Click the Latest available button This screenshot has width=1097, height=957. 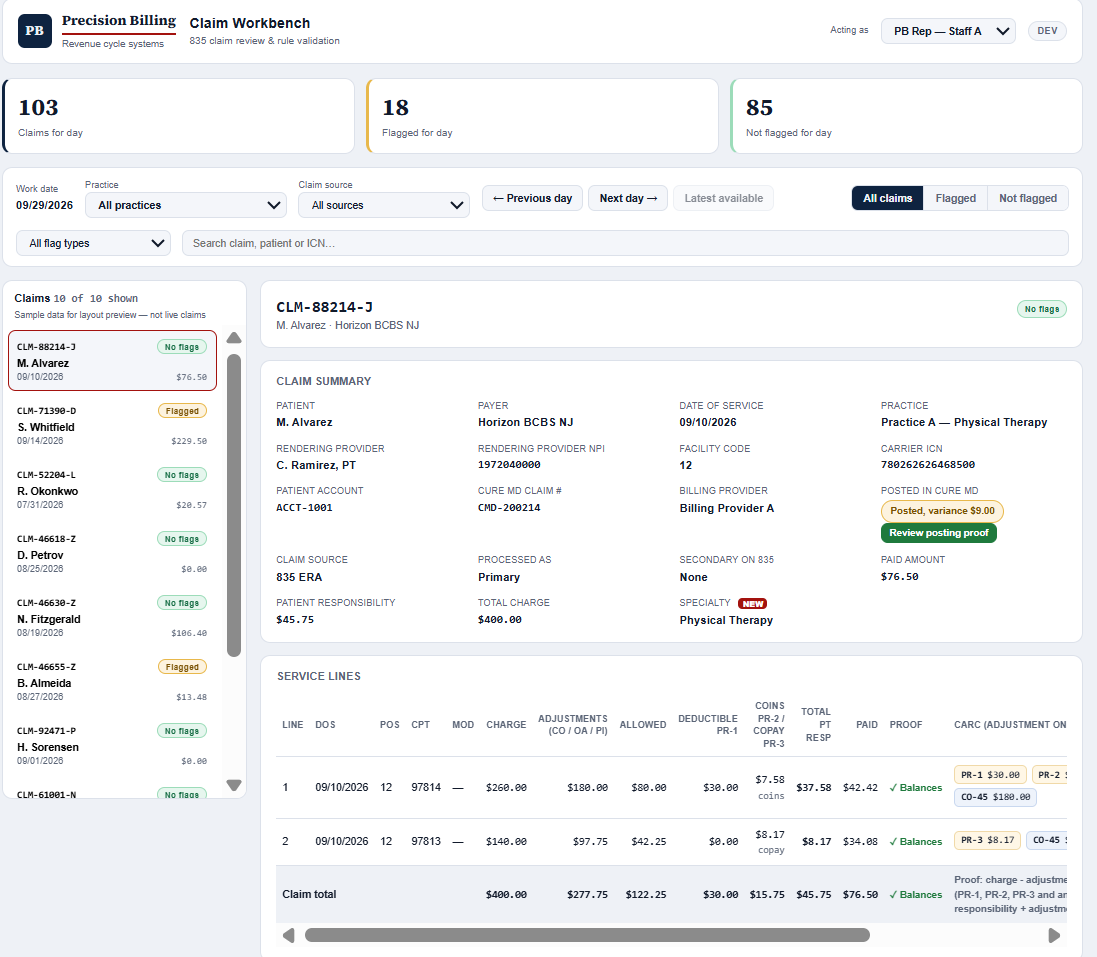tap(723, 198)
